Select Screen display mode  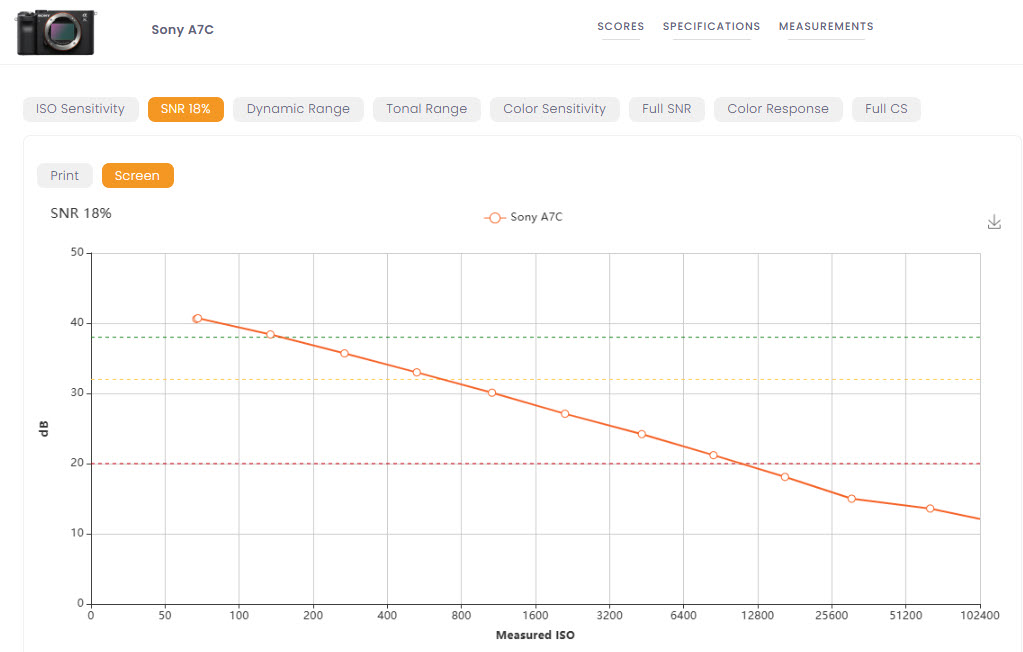pos(137,176)
